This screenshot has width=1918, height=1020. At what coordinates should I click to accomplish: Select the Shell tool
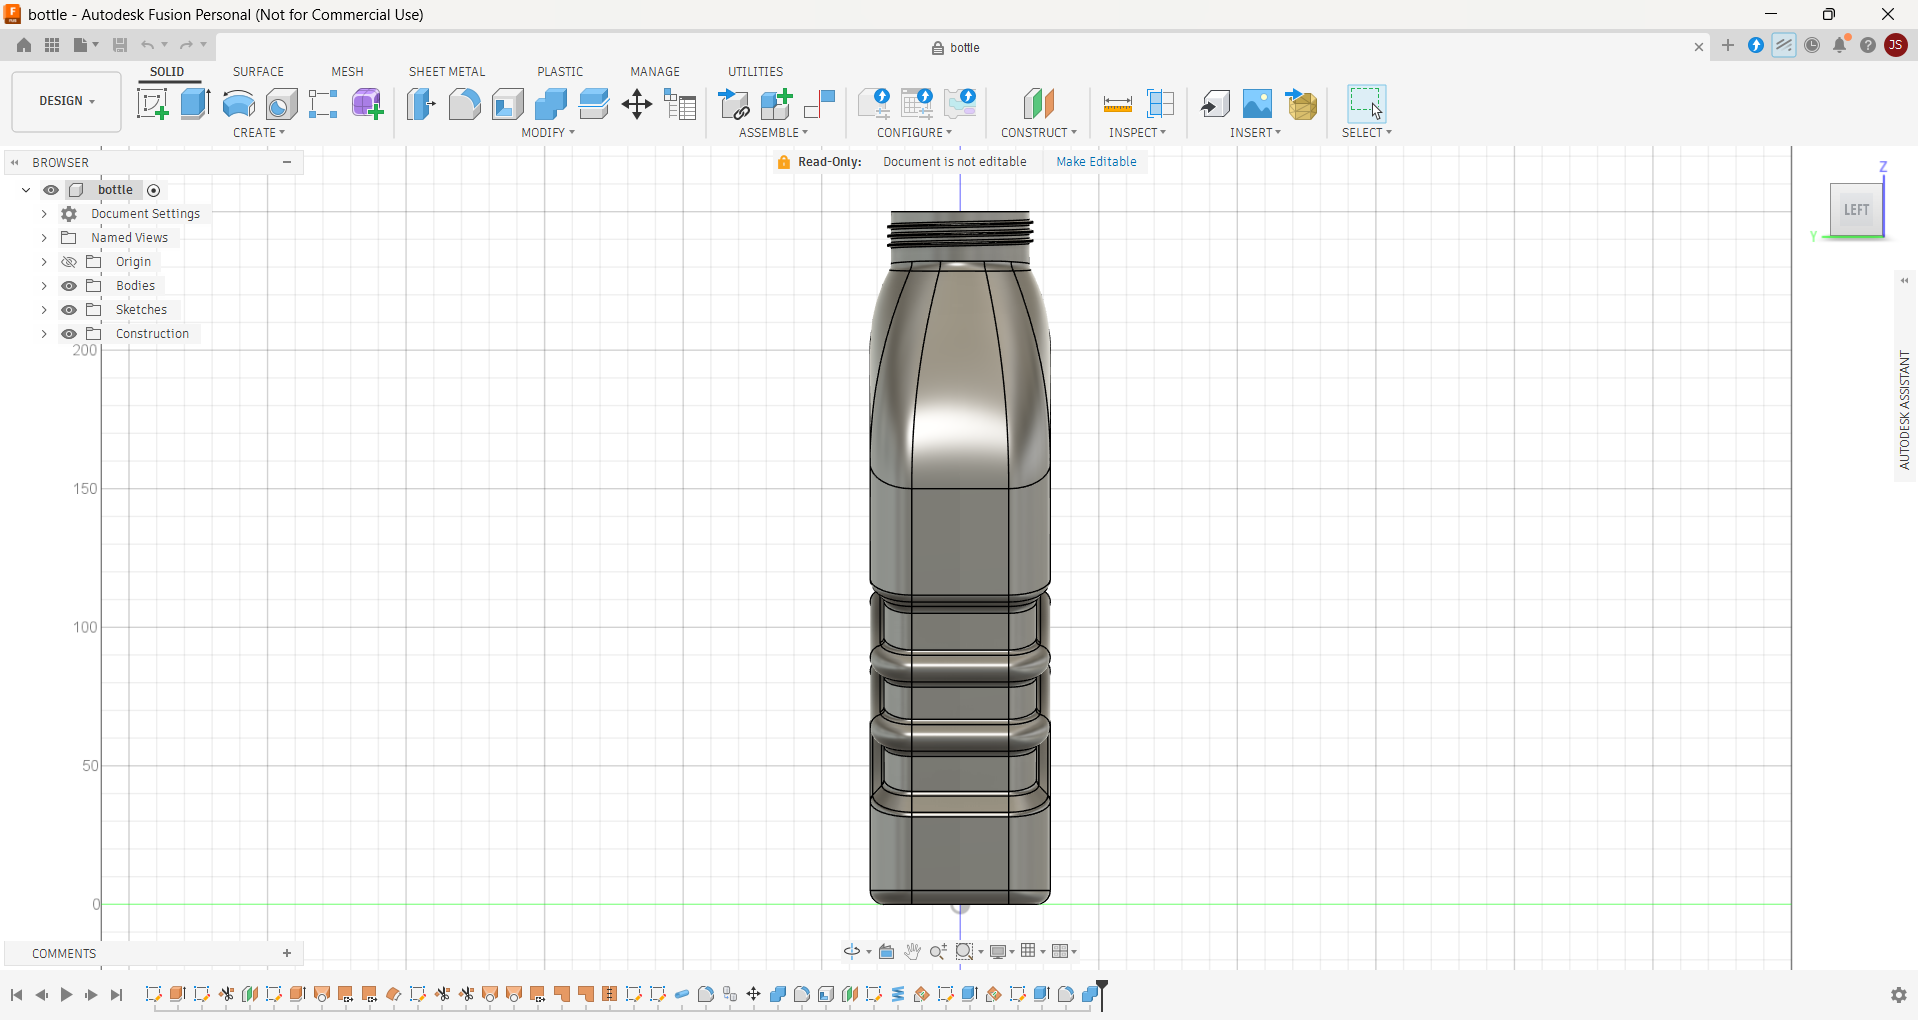[507, 104]
